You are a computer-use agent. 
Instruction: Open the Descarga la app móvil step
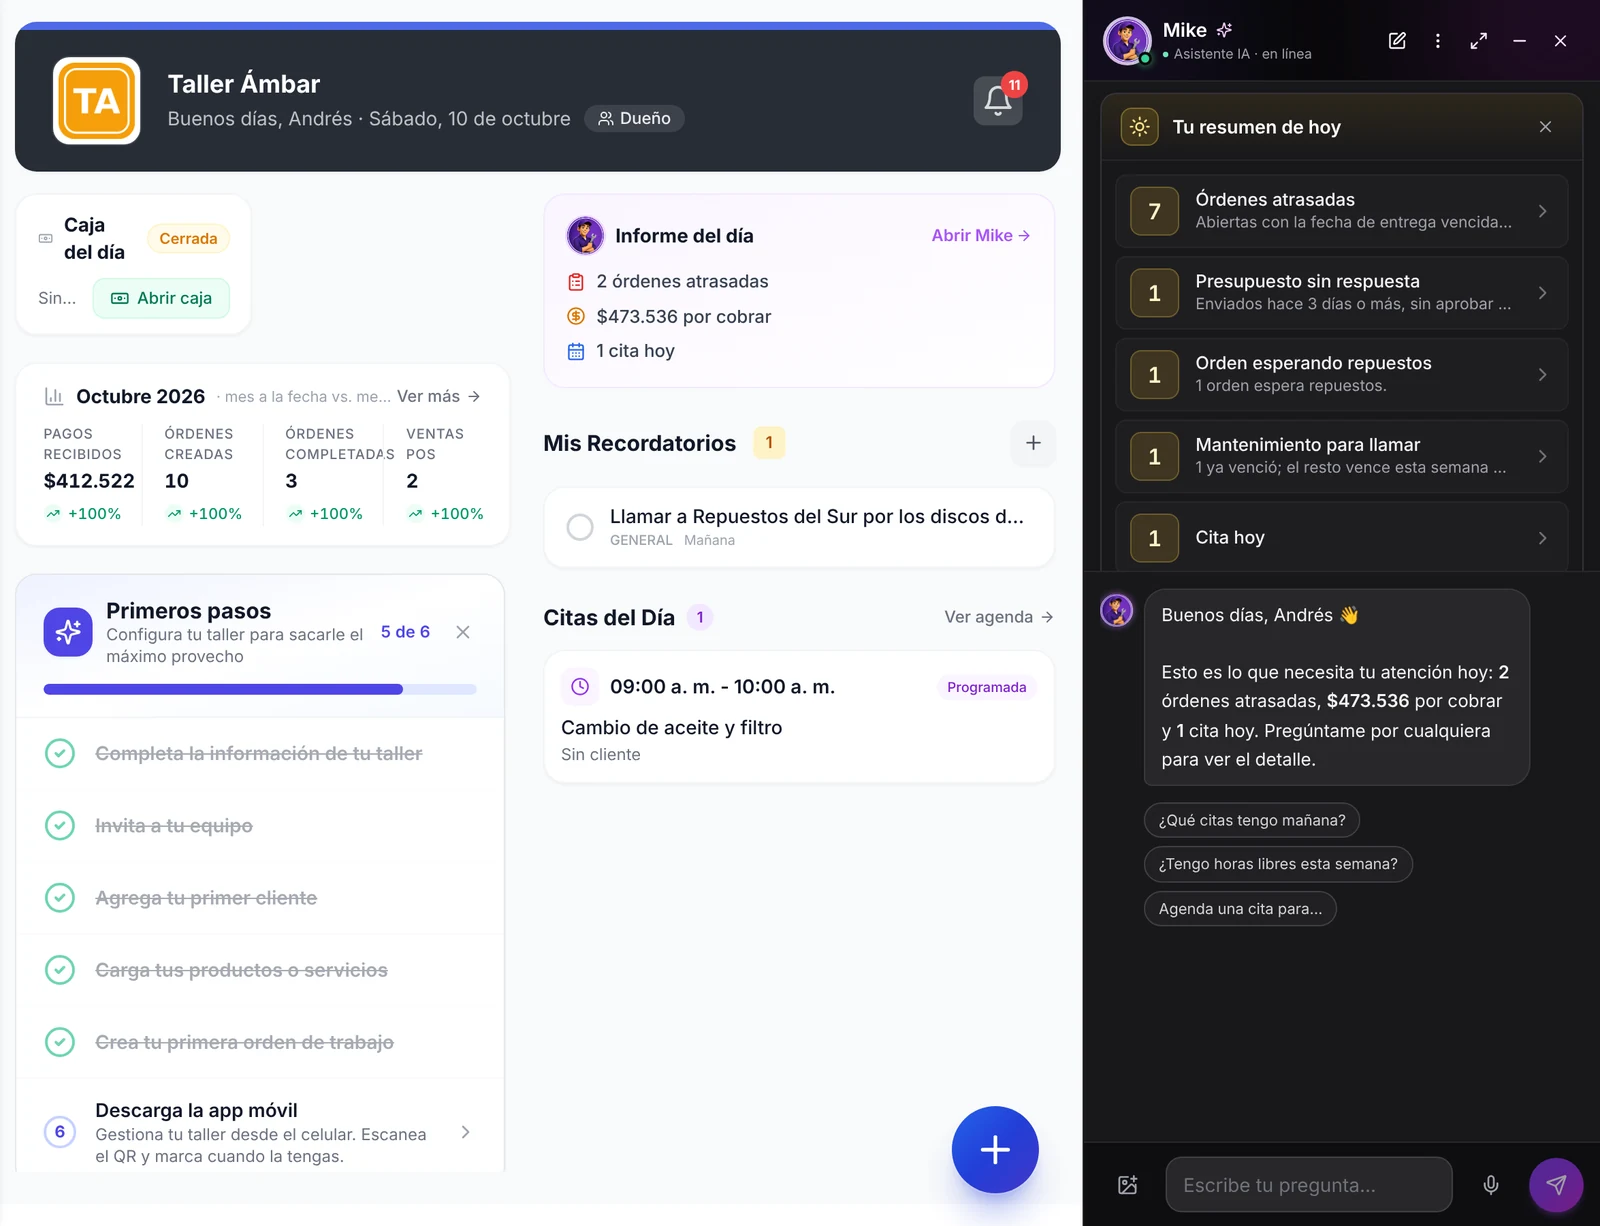pyautogui.click(x=260, y=1132)
